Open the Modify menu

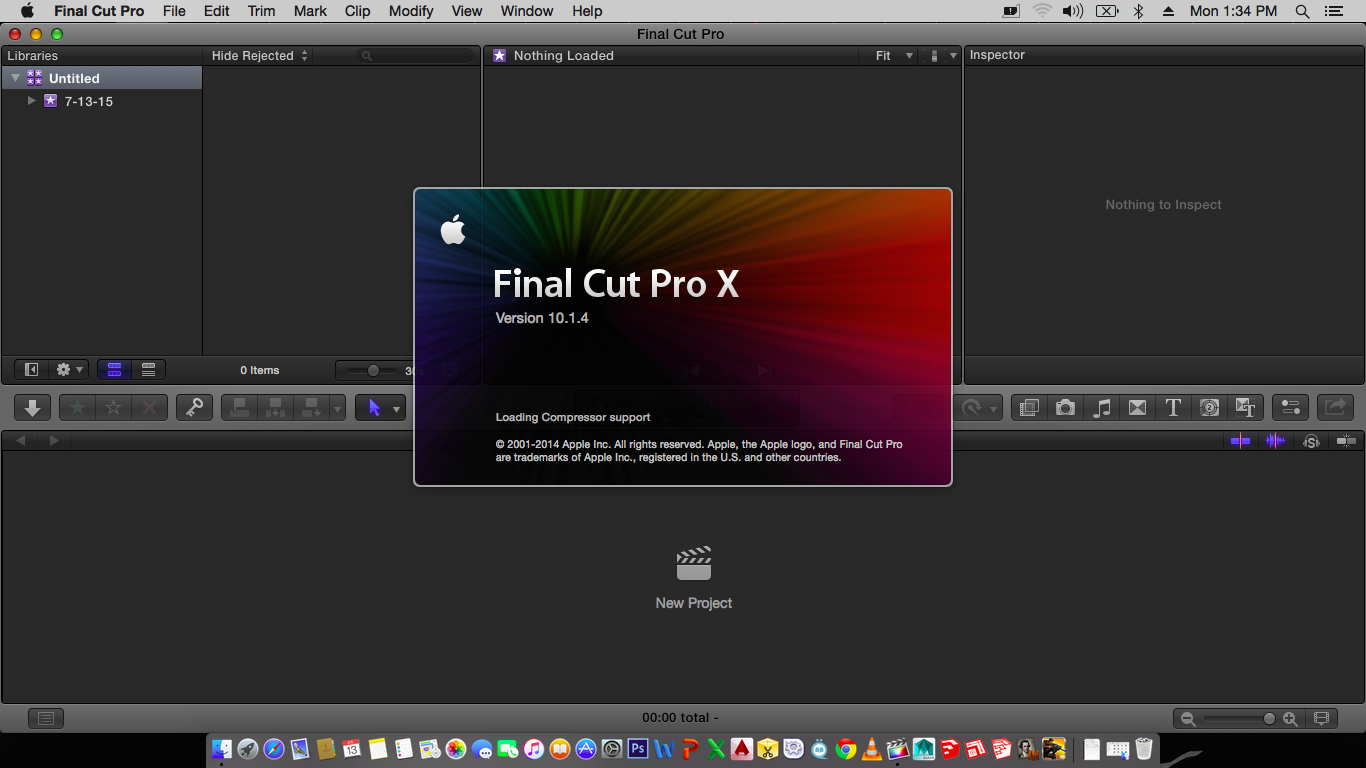click(410, 11)
